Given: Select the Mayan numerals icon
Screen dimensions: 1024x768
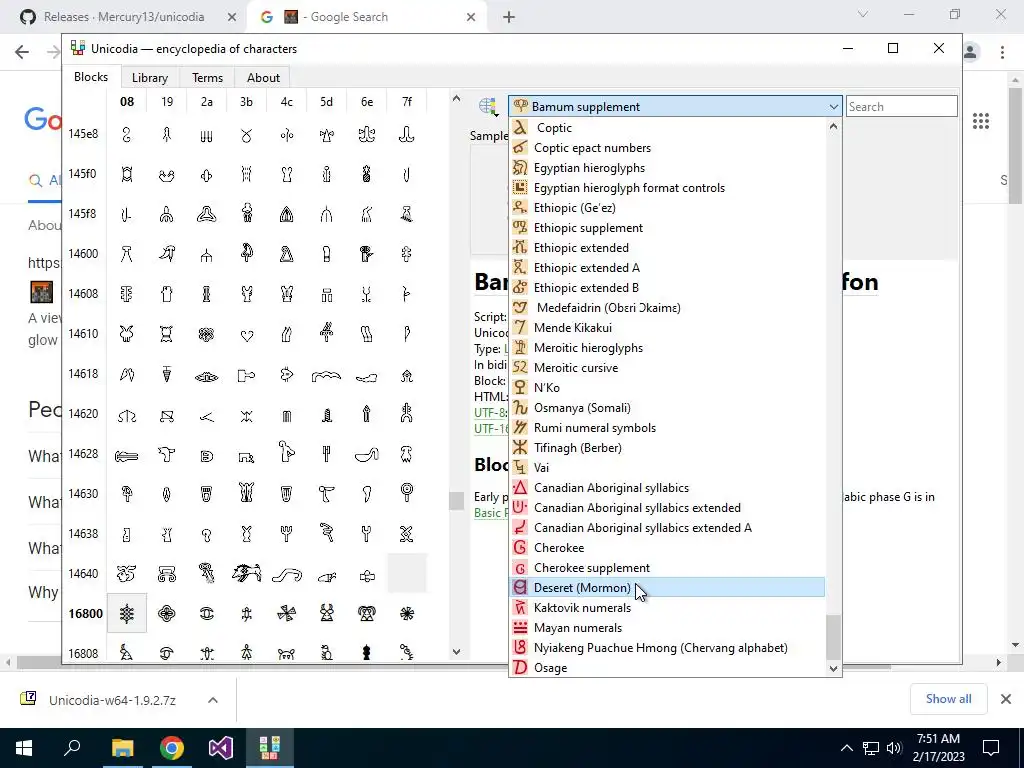Looking at the screenshot, I should pos(520,628).
